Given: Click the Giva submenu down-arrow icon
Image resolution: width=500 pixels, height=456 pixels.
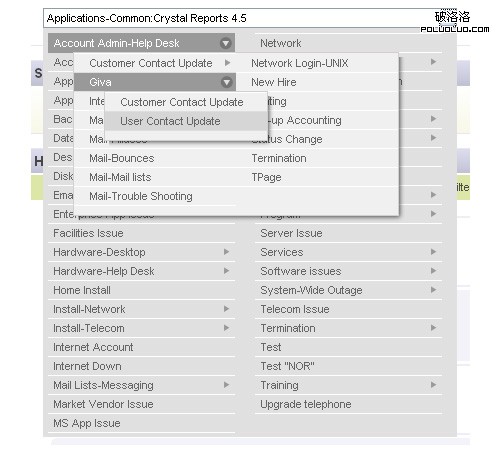Looking at the screenshot, I should (227, 82).
